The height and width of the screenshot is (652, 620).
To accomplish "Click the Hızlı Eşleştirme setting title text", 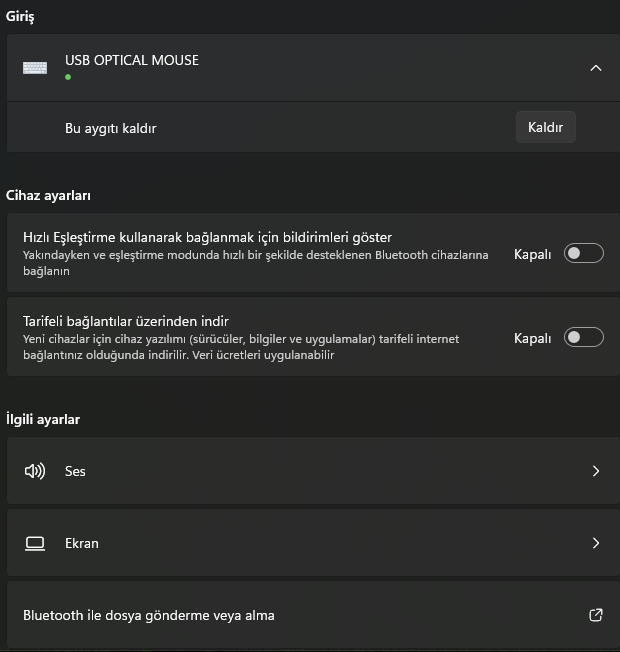I will (207, 238).
